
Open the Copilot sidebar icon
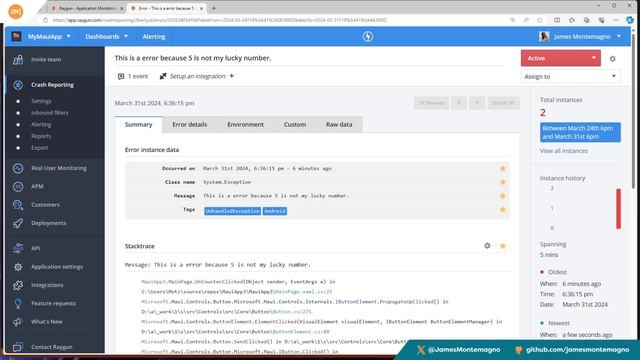[x=630, y=20]
